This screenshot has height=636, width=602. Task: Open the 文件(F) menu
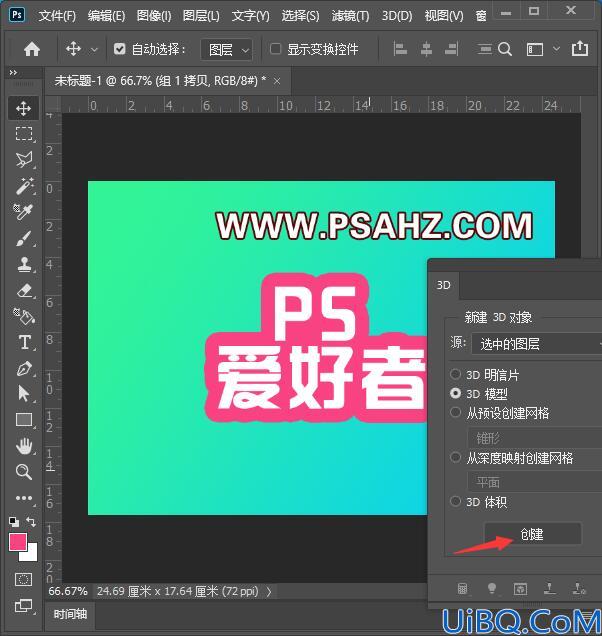tap(57, 16)
